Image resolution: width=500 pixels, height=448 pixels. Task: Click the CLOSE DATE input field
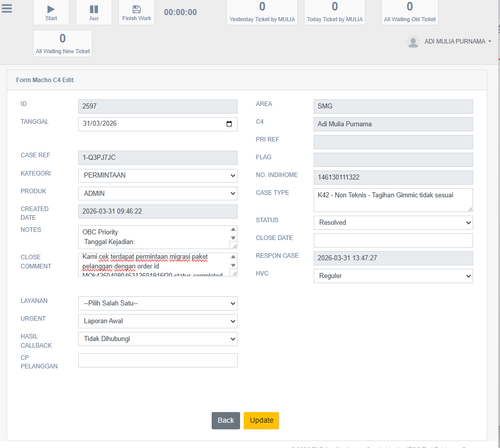[393, 240]
